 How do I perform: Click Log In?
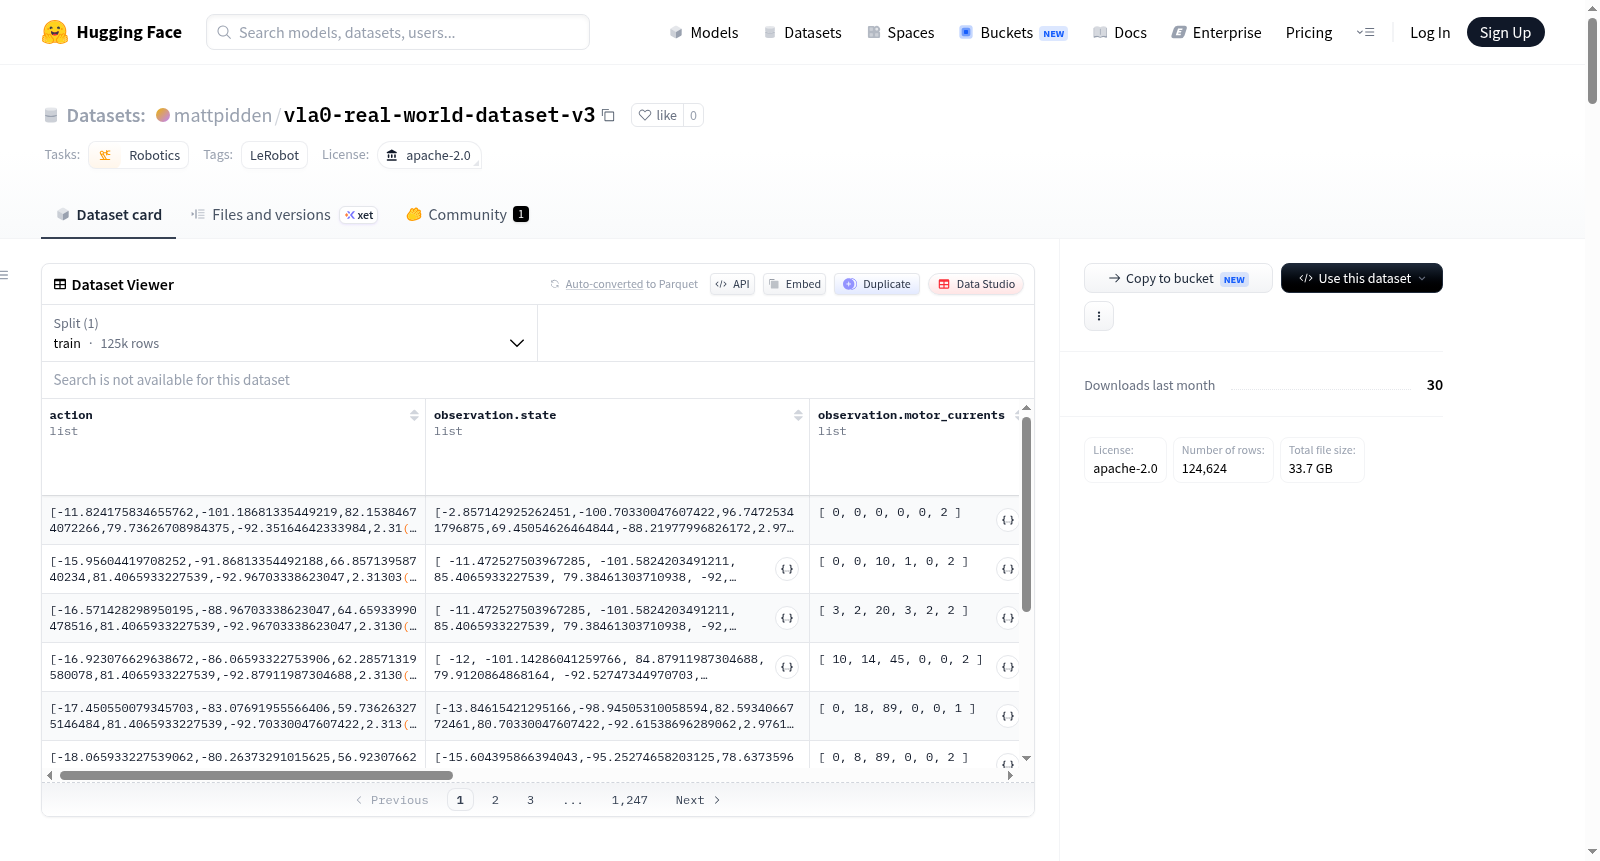point(1430,32)
